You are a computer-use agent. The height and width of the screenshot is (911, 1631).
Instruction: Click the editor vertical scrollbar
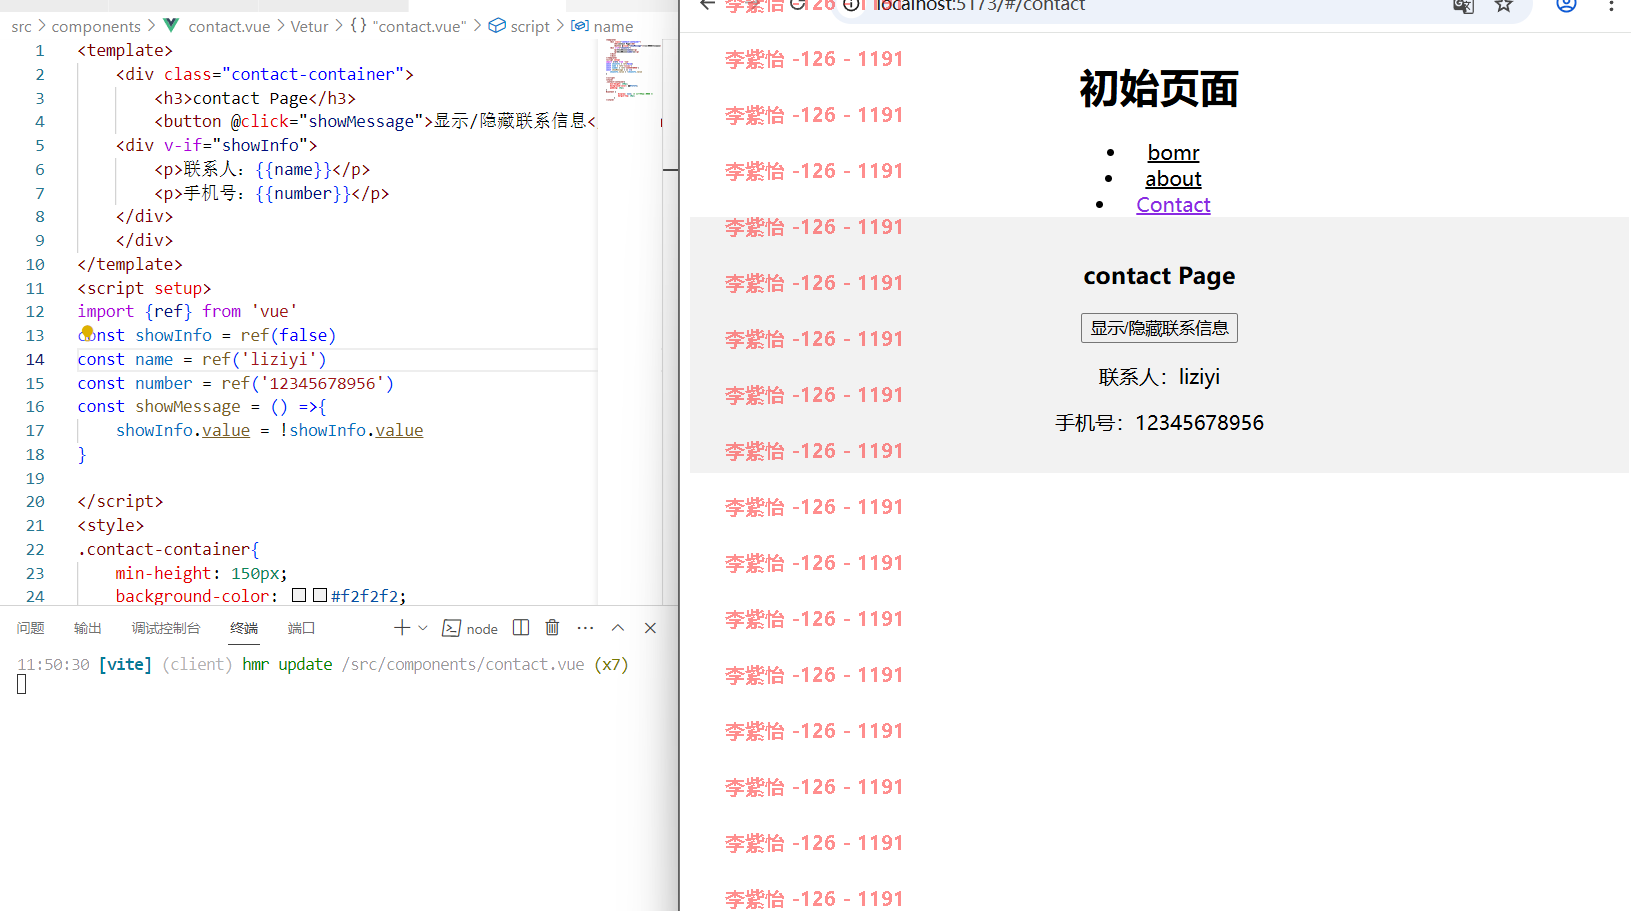pos(671,320)
